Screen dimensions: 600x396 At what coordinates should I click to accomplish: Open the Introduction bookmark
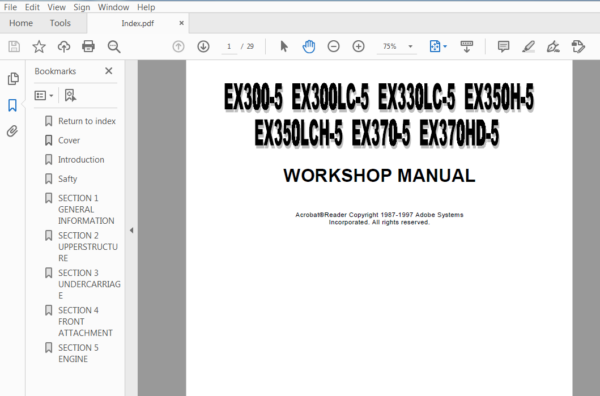pyautogui.click(x=81, y=160)
